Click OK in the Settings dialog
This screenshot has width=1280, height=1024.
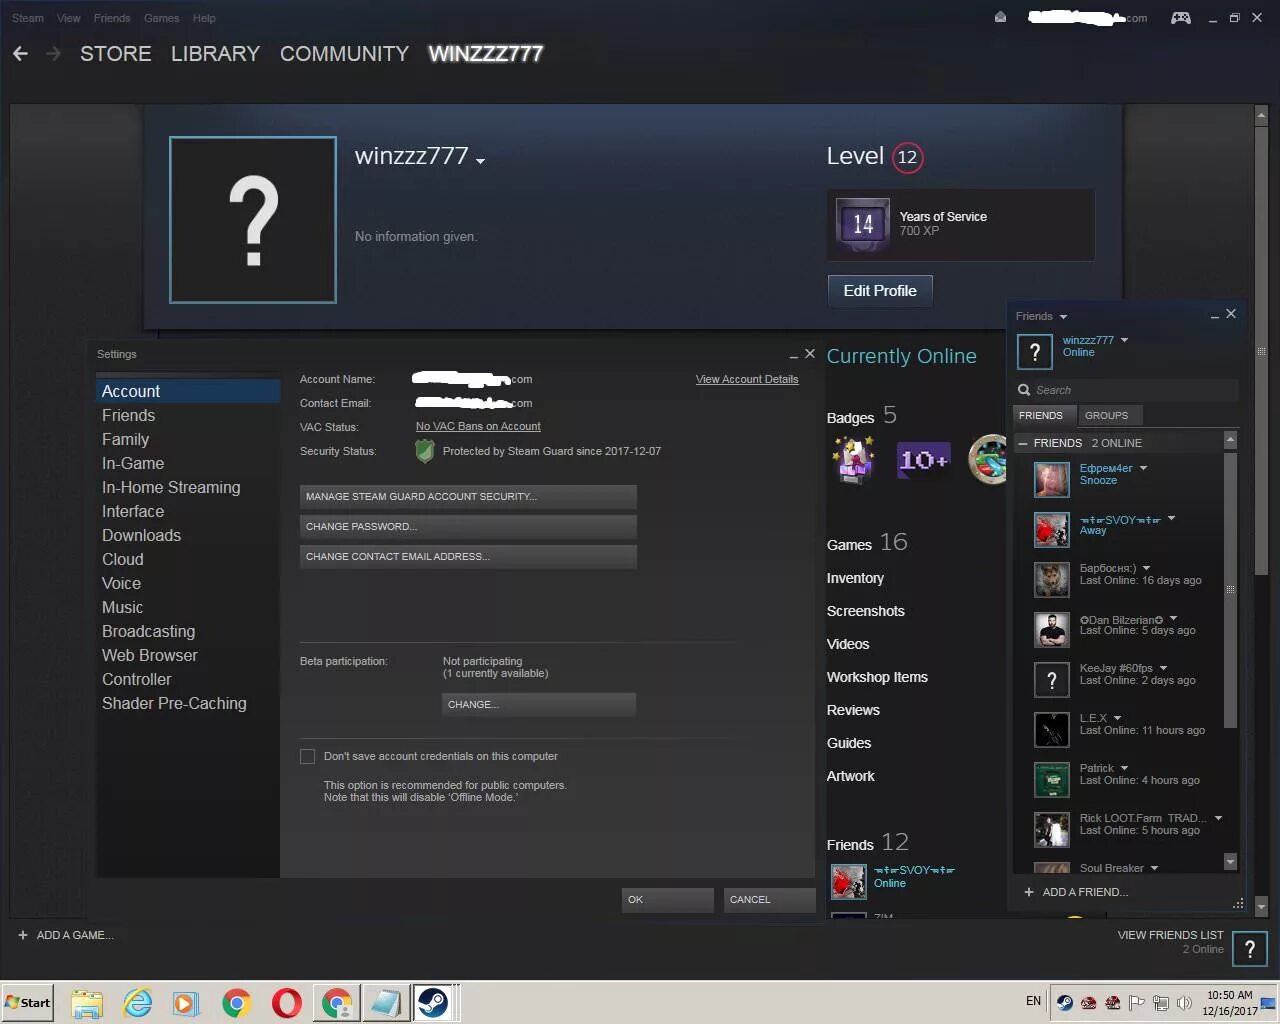point(668,900)
